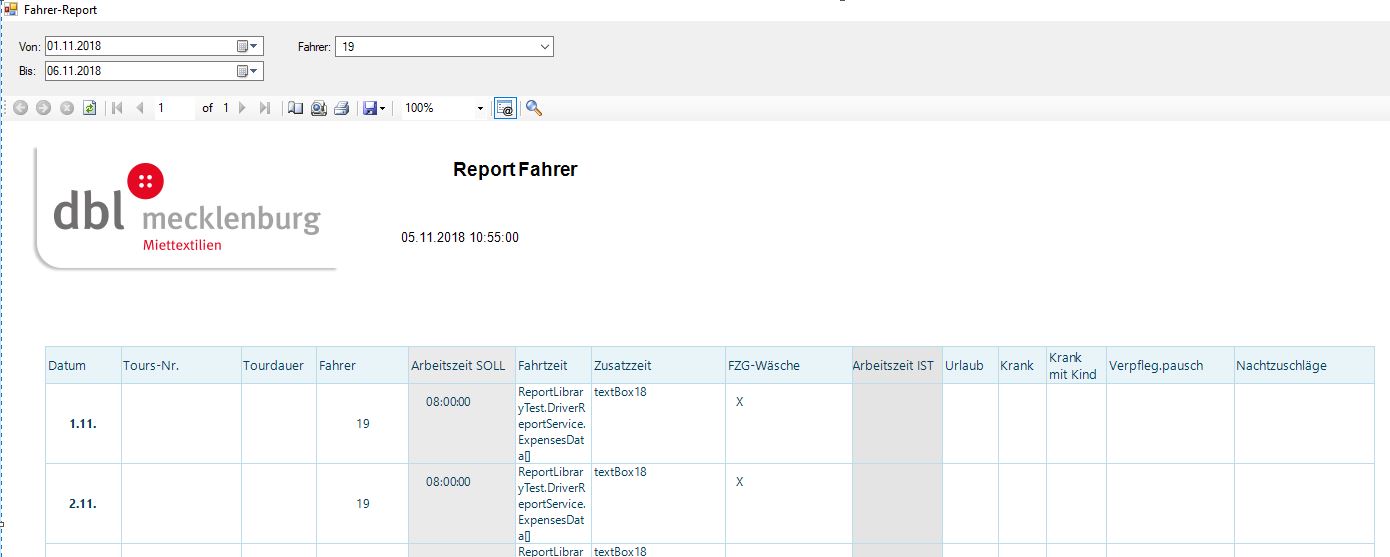Viewport: 1390px width, 557px height.
Task: Go back in report navigation
Action: 20,108
